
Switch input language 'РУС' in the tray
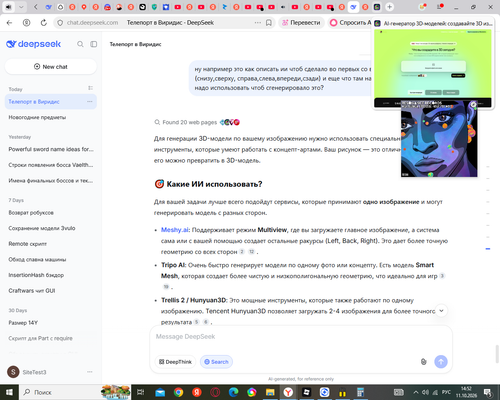click(446, 392)
